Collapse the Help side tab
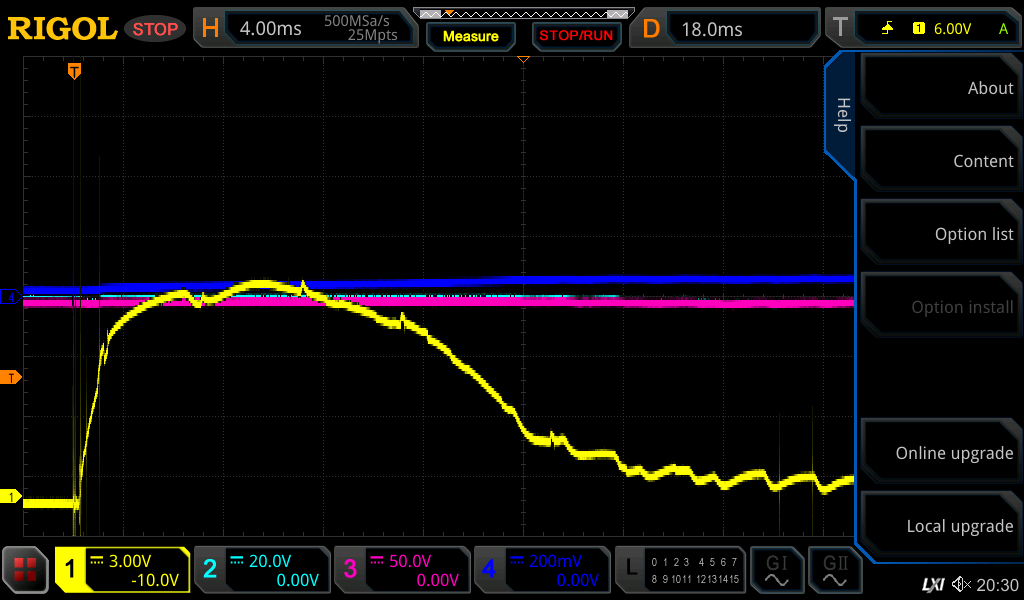The width and height of the screenshot is (1024, 600). [842, 115]
